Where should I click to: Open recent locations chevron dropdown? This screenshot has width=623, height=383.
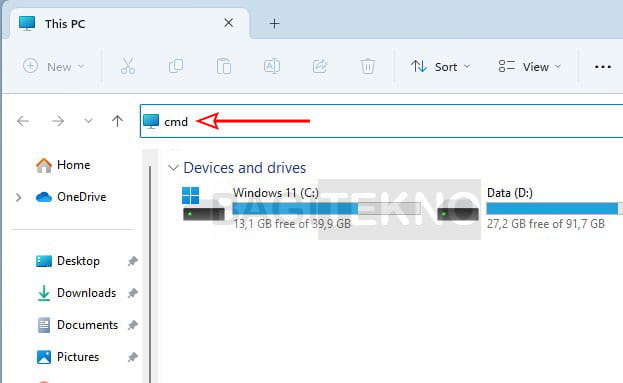[88, 121]
